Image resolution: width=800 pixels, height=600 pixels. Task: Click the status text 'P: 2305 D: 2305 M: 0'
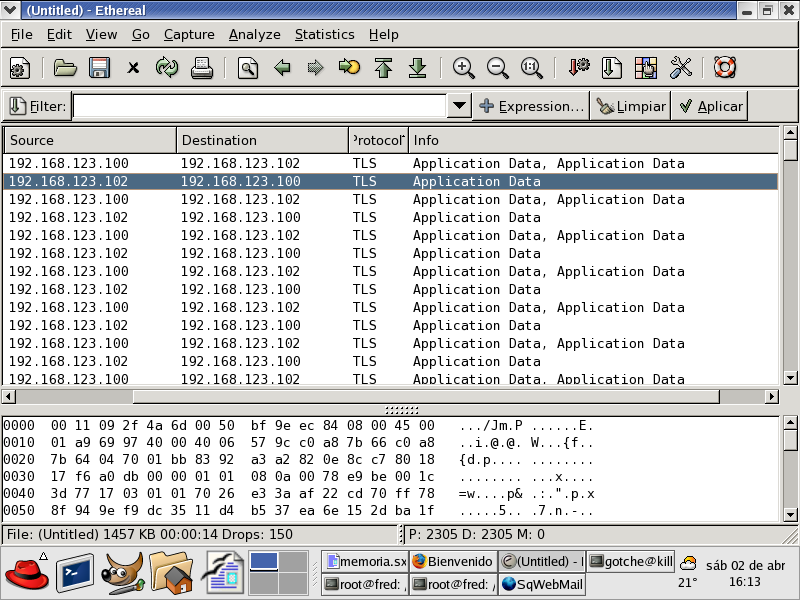point(477,534)
